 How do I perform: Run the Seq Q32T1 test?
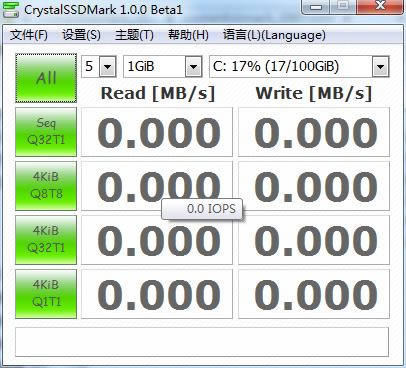tap(46, 132)
